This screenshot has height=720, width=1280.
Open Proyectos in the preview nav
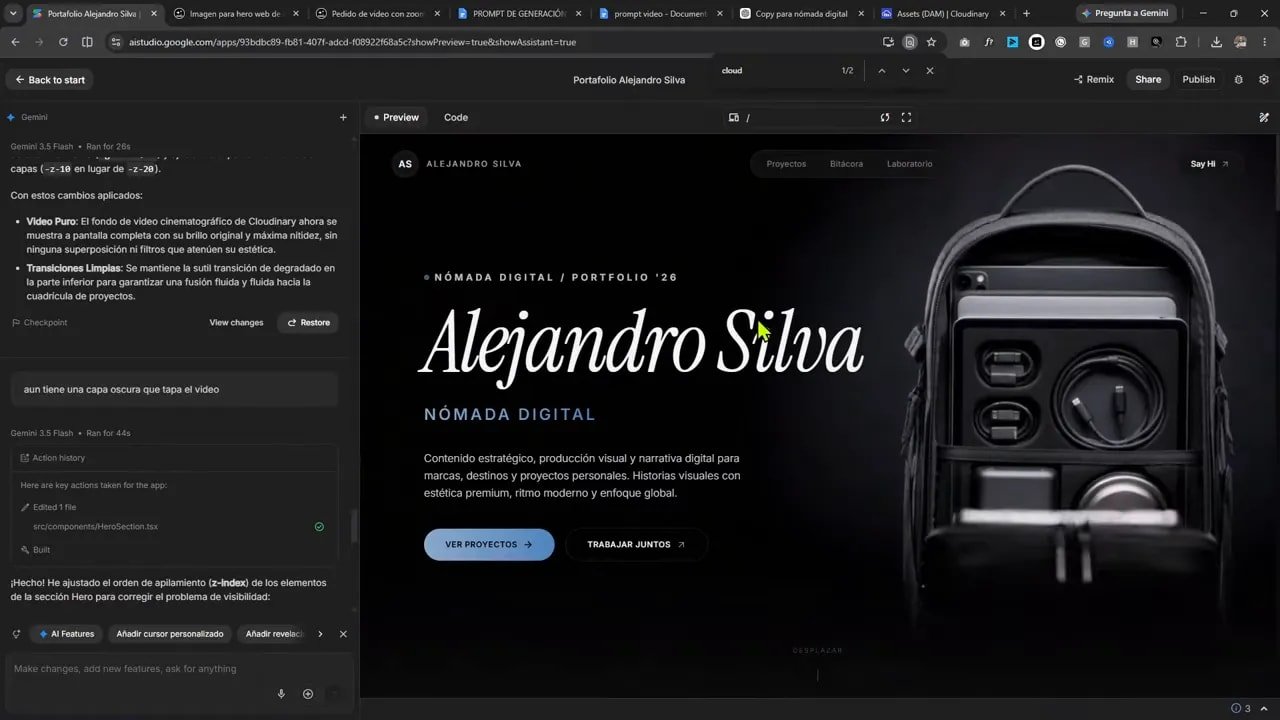[786, 164]
